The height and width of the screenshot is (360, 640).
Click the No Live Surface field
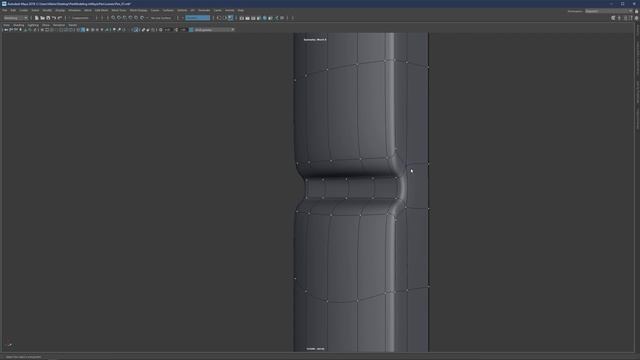tap(161, 18)
